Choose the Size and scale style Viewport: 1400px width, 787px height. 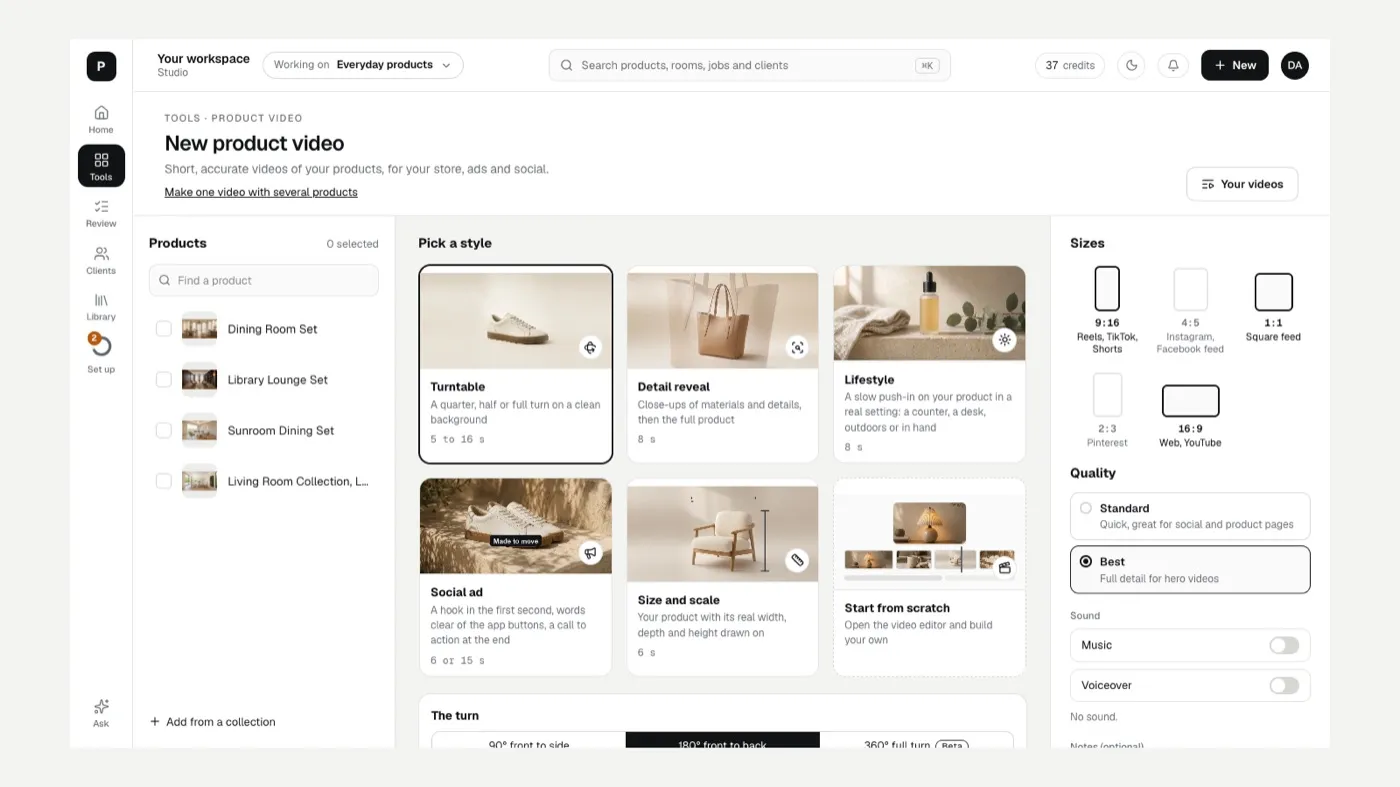point(723,577)
